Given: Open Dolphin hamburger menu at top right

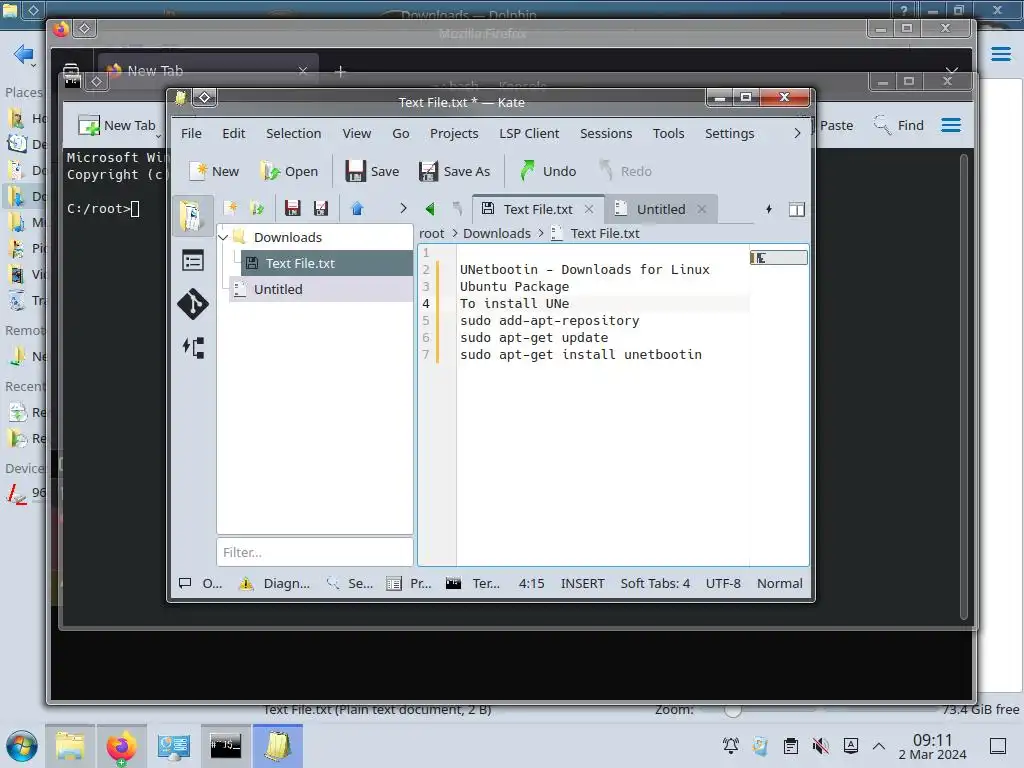Looking at the screenshot, I should [x=1000, y=54].
